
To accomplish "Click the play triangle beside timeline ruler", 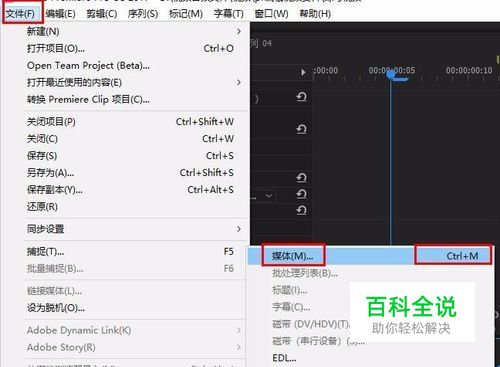I will (x=303, y=72).
